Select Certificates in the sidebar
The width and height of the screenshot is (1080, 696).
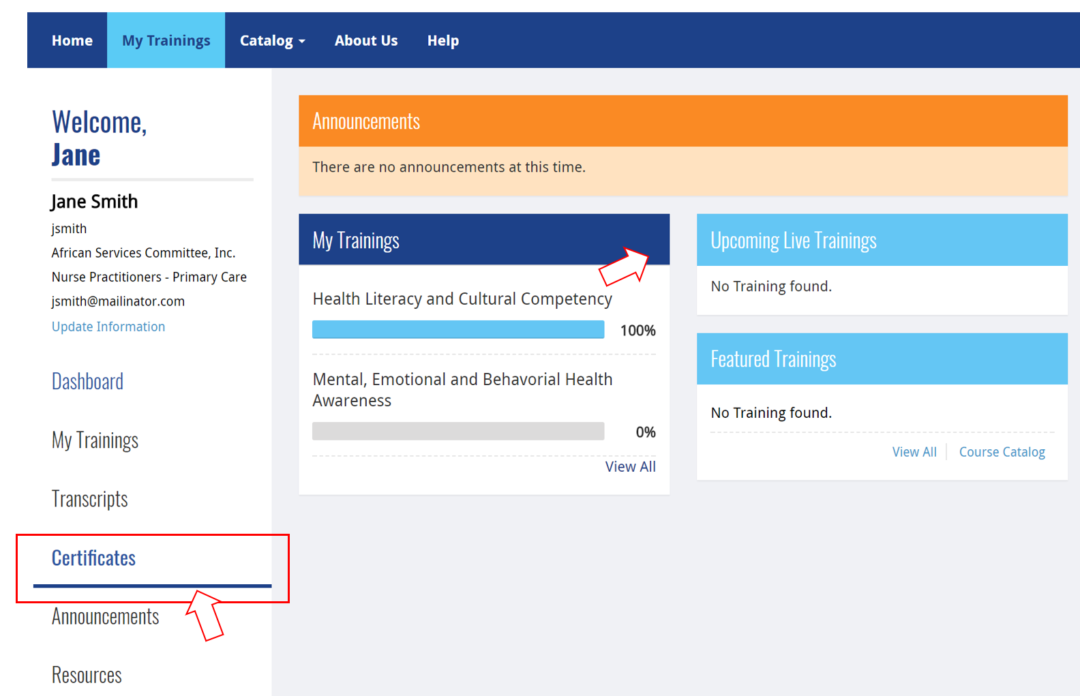94,558
